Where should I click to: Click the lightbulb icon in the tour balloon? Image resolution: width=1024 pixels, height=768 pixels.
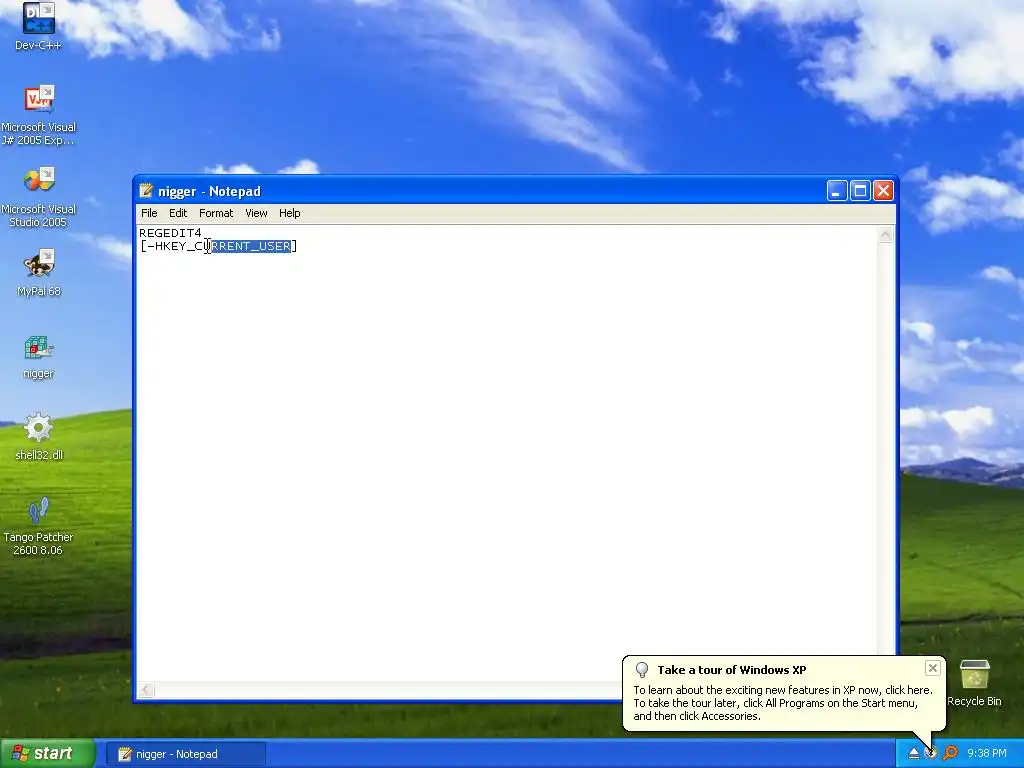pyautogui.click(x=642, y=670)
